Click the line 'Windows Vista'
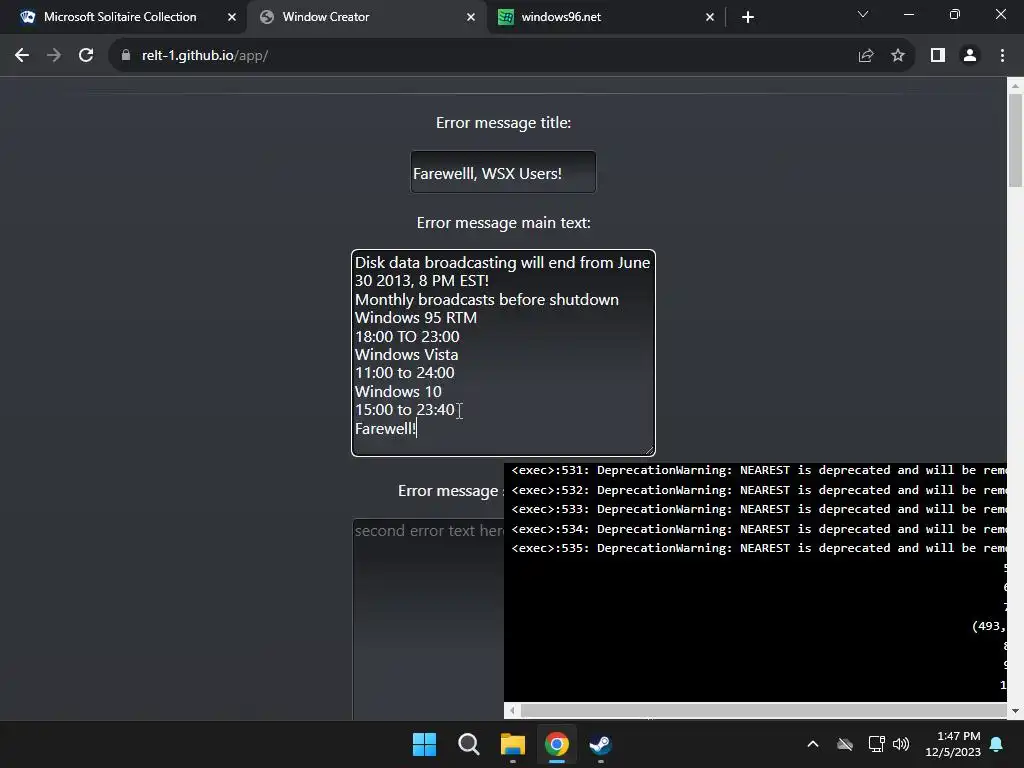 tap(406, 355)
